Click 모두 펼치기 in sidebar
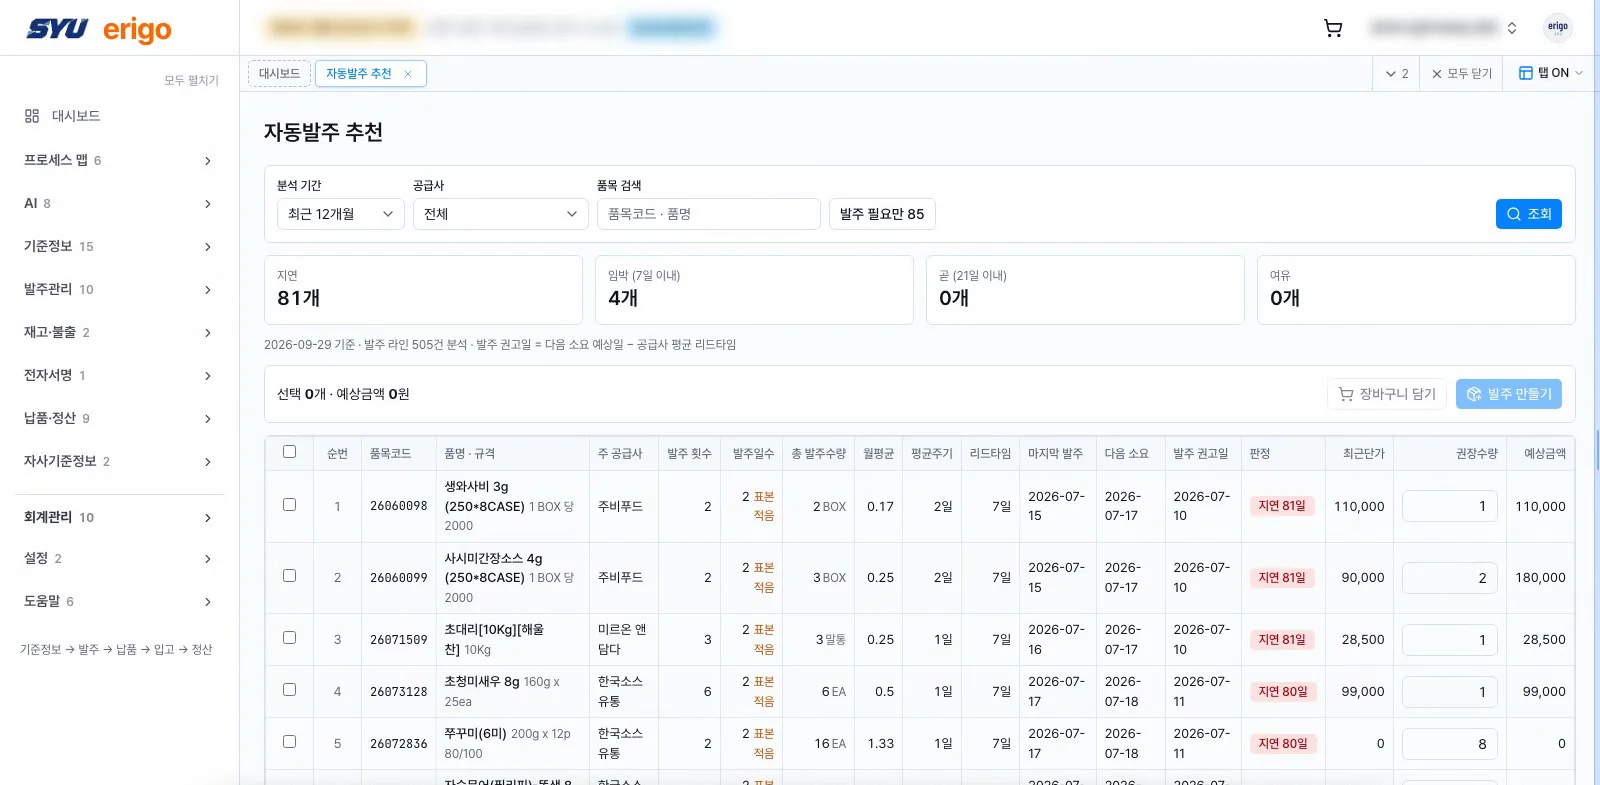This screenshot has width=1600, height=785. click(x=191, y=80)
